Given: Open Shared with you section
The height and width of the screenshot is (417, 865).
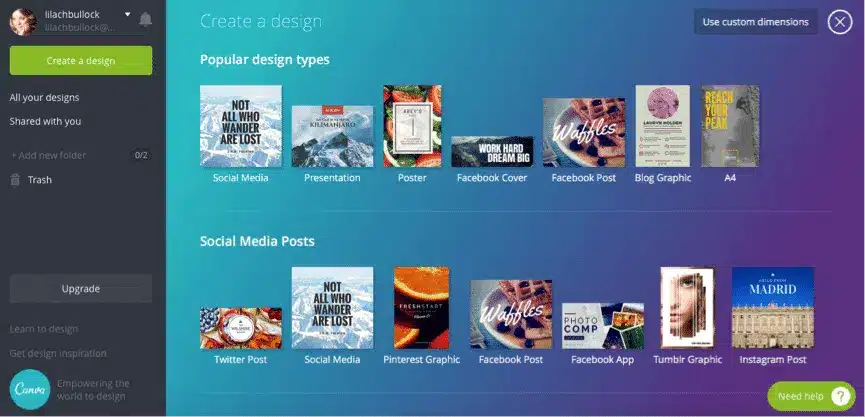Looking at the screenshot, I should pos(45,122).
